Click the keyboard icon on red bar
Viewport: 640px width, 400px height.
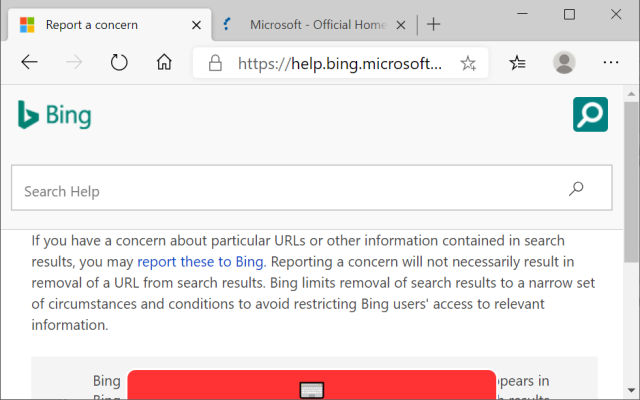click(311, 389)
